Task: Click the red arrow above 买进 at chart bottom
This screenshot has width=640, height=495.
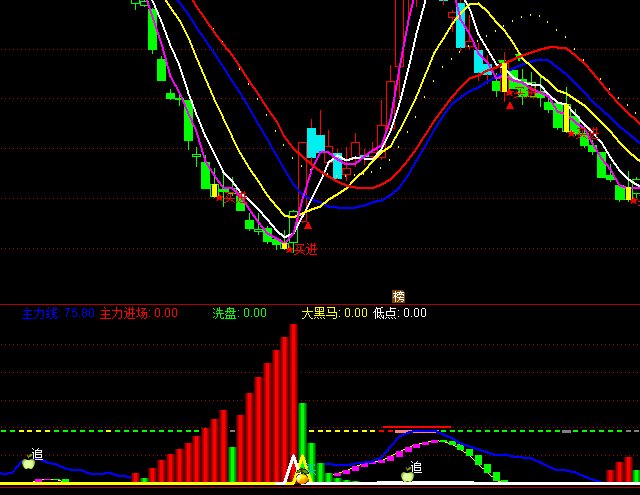Action: pyautogui.click(x=307, y=225)
